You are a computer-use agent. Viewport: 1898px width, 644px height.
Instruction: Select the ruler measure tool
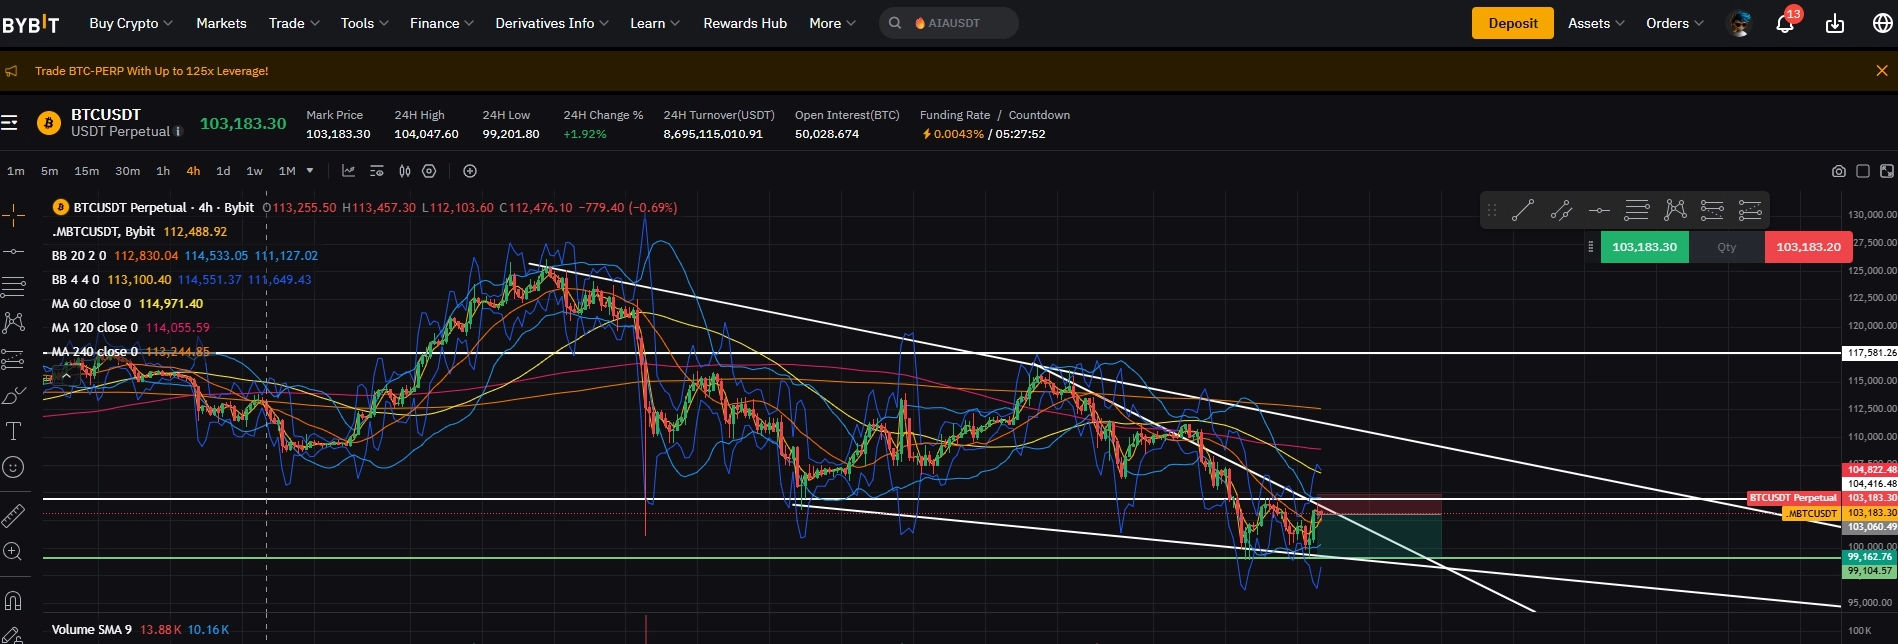click(x=13, y=516)
